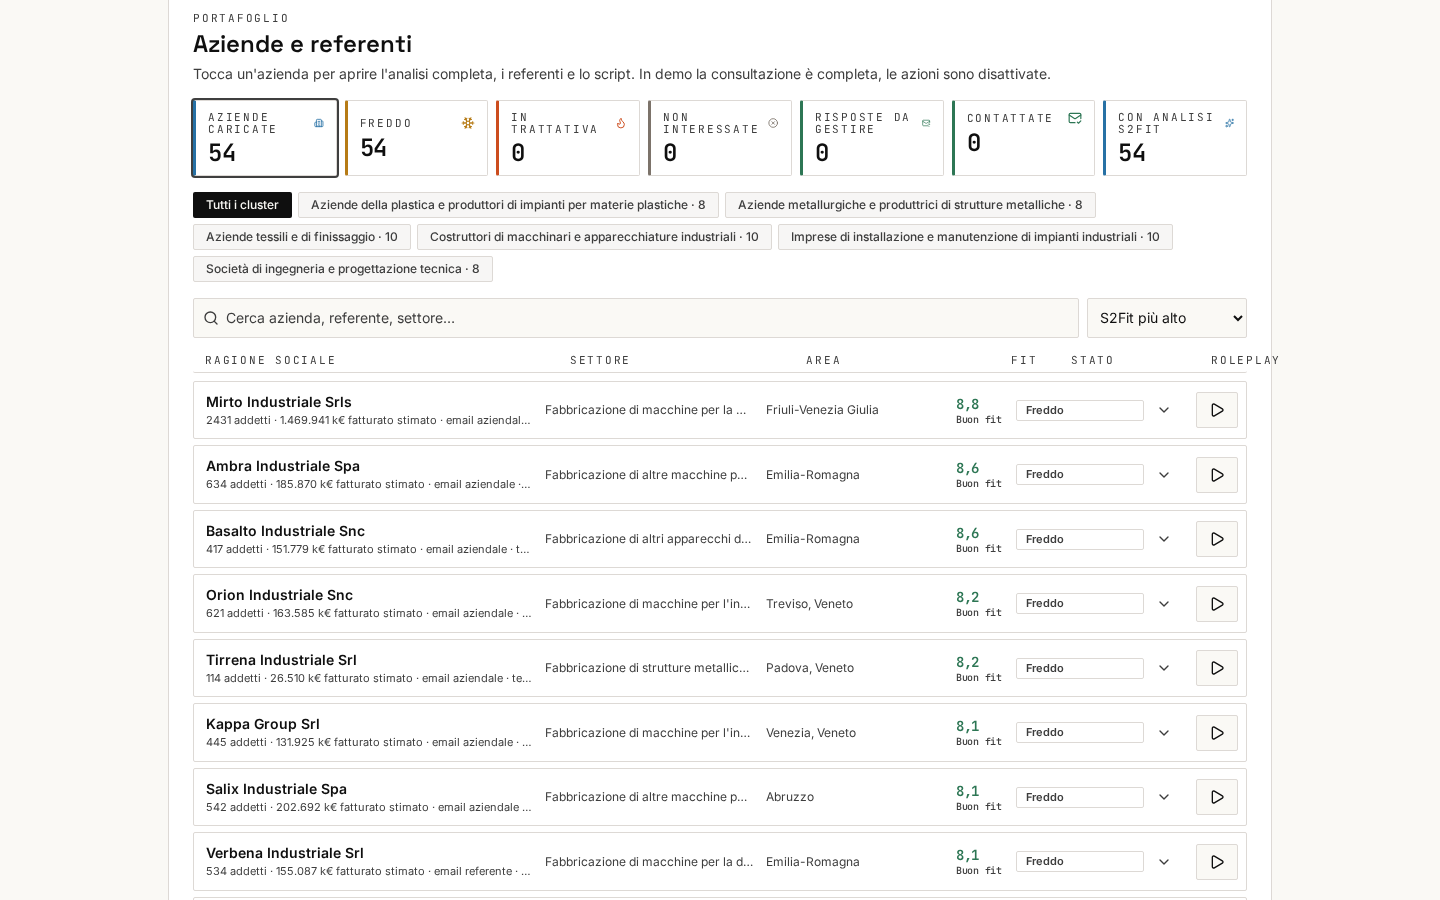
Task: Filter by Costruttori di macchinari cluster
Action: tap(594, 237)
